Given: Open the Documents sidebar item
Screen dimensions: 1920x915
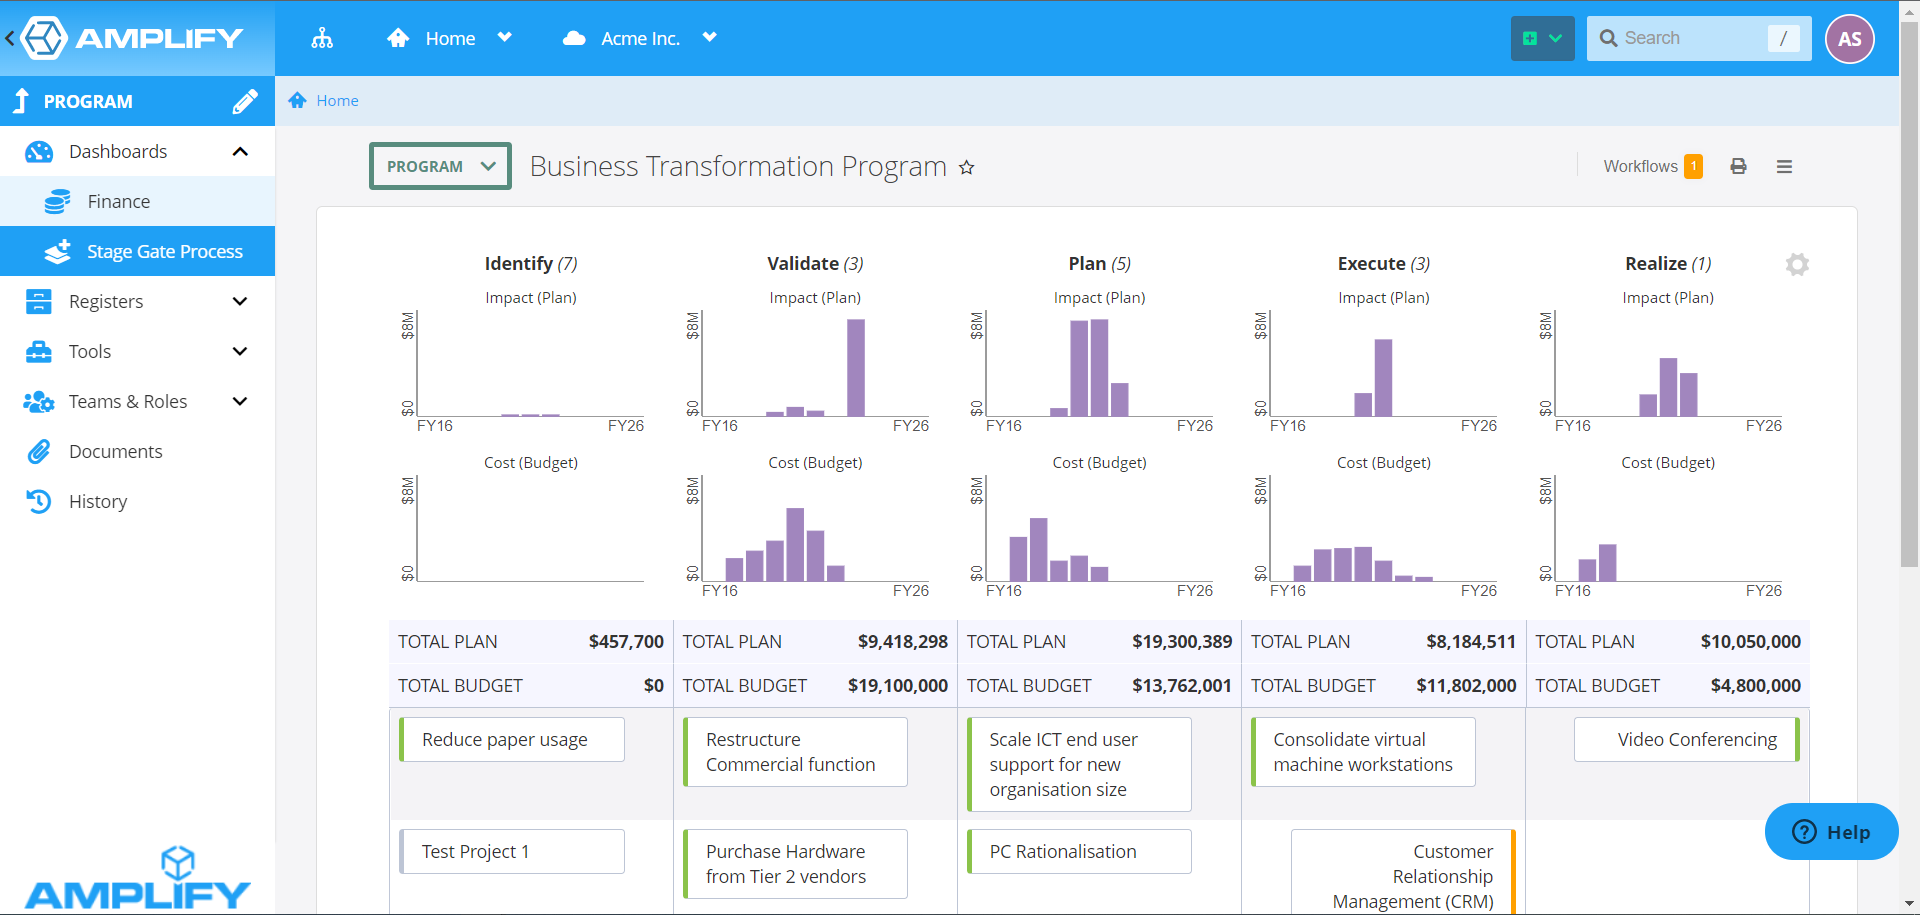Looking at the screenshot, I should point(115,452).
